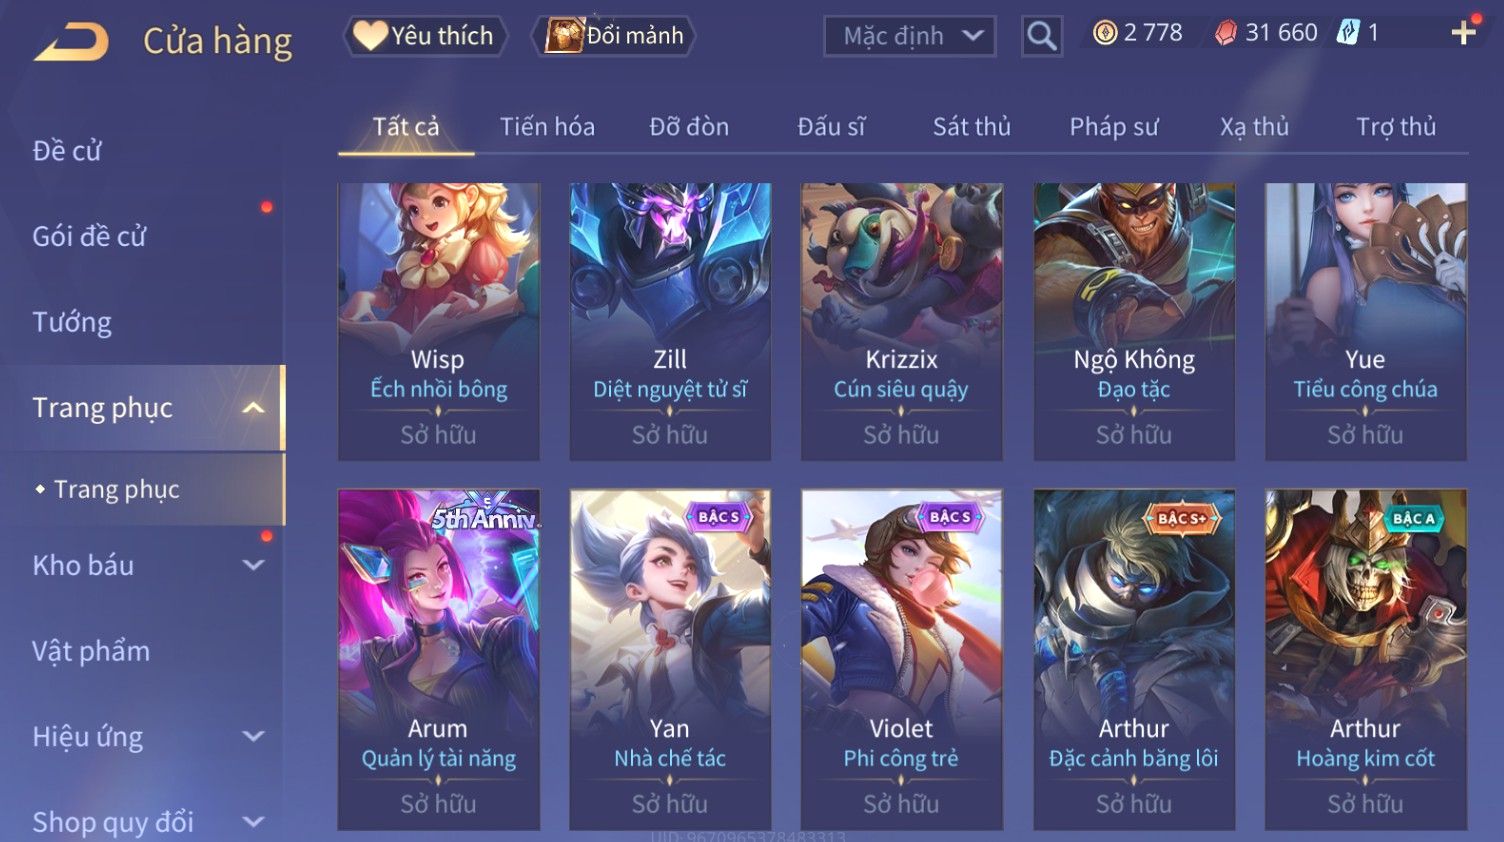Select Arthur Hoàng kim cốt skin card
The height and width of the screenshot is (842, 1504).
[1365, 659]
